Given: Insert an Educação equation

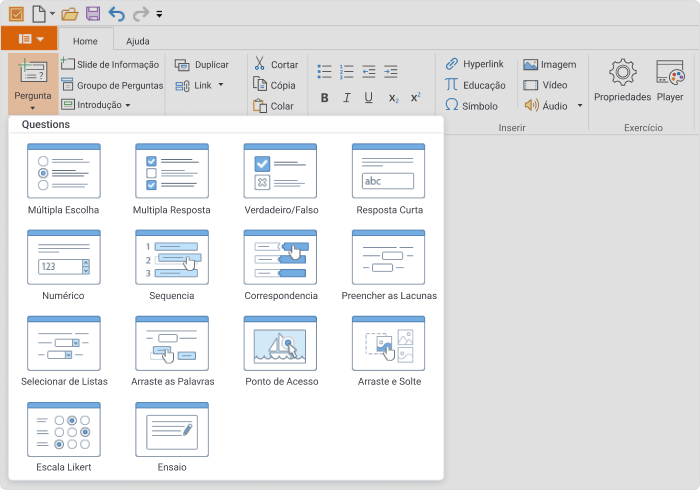Looking at the screenshot, I should (x=475, y=85).
